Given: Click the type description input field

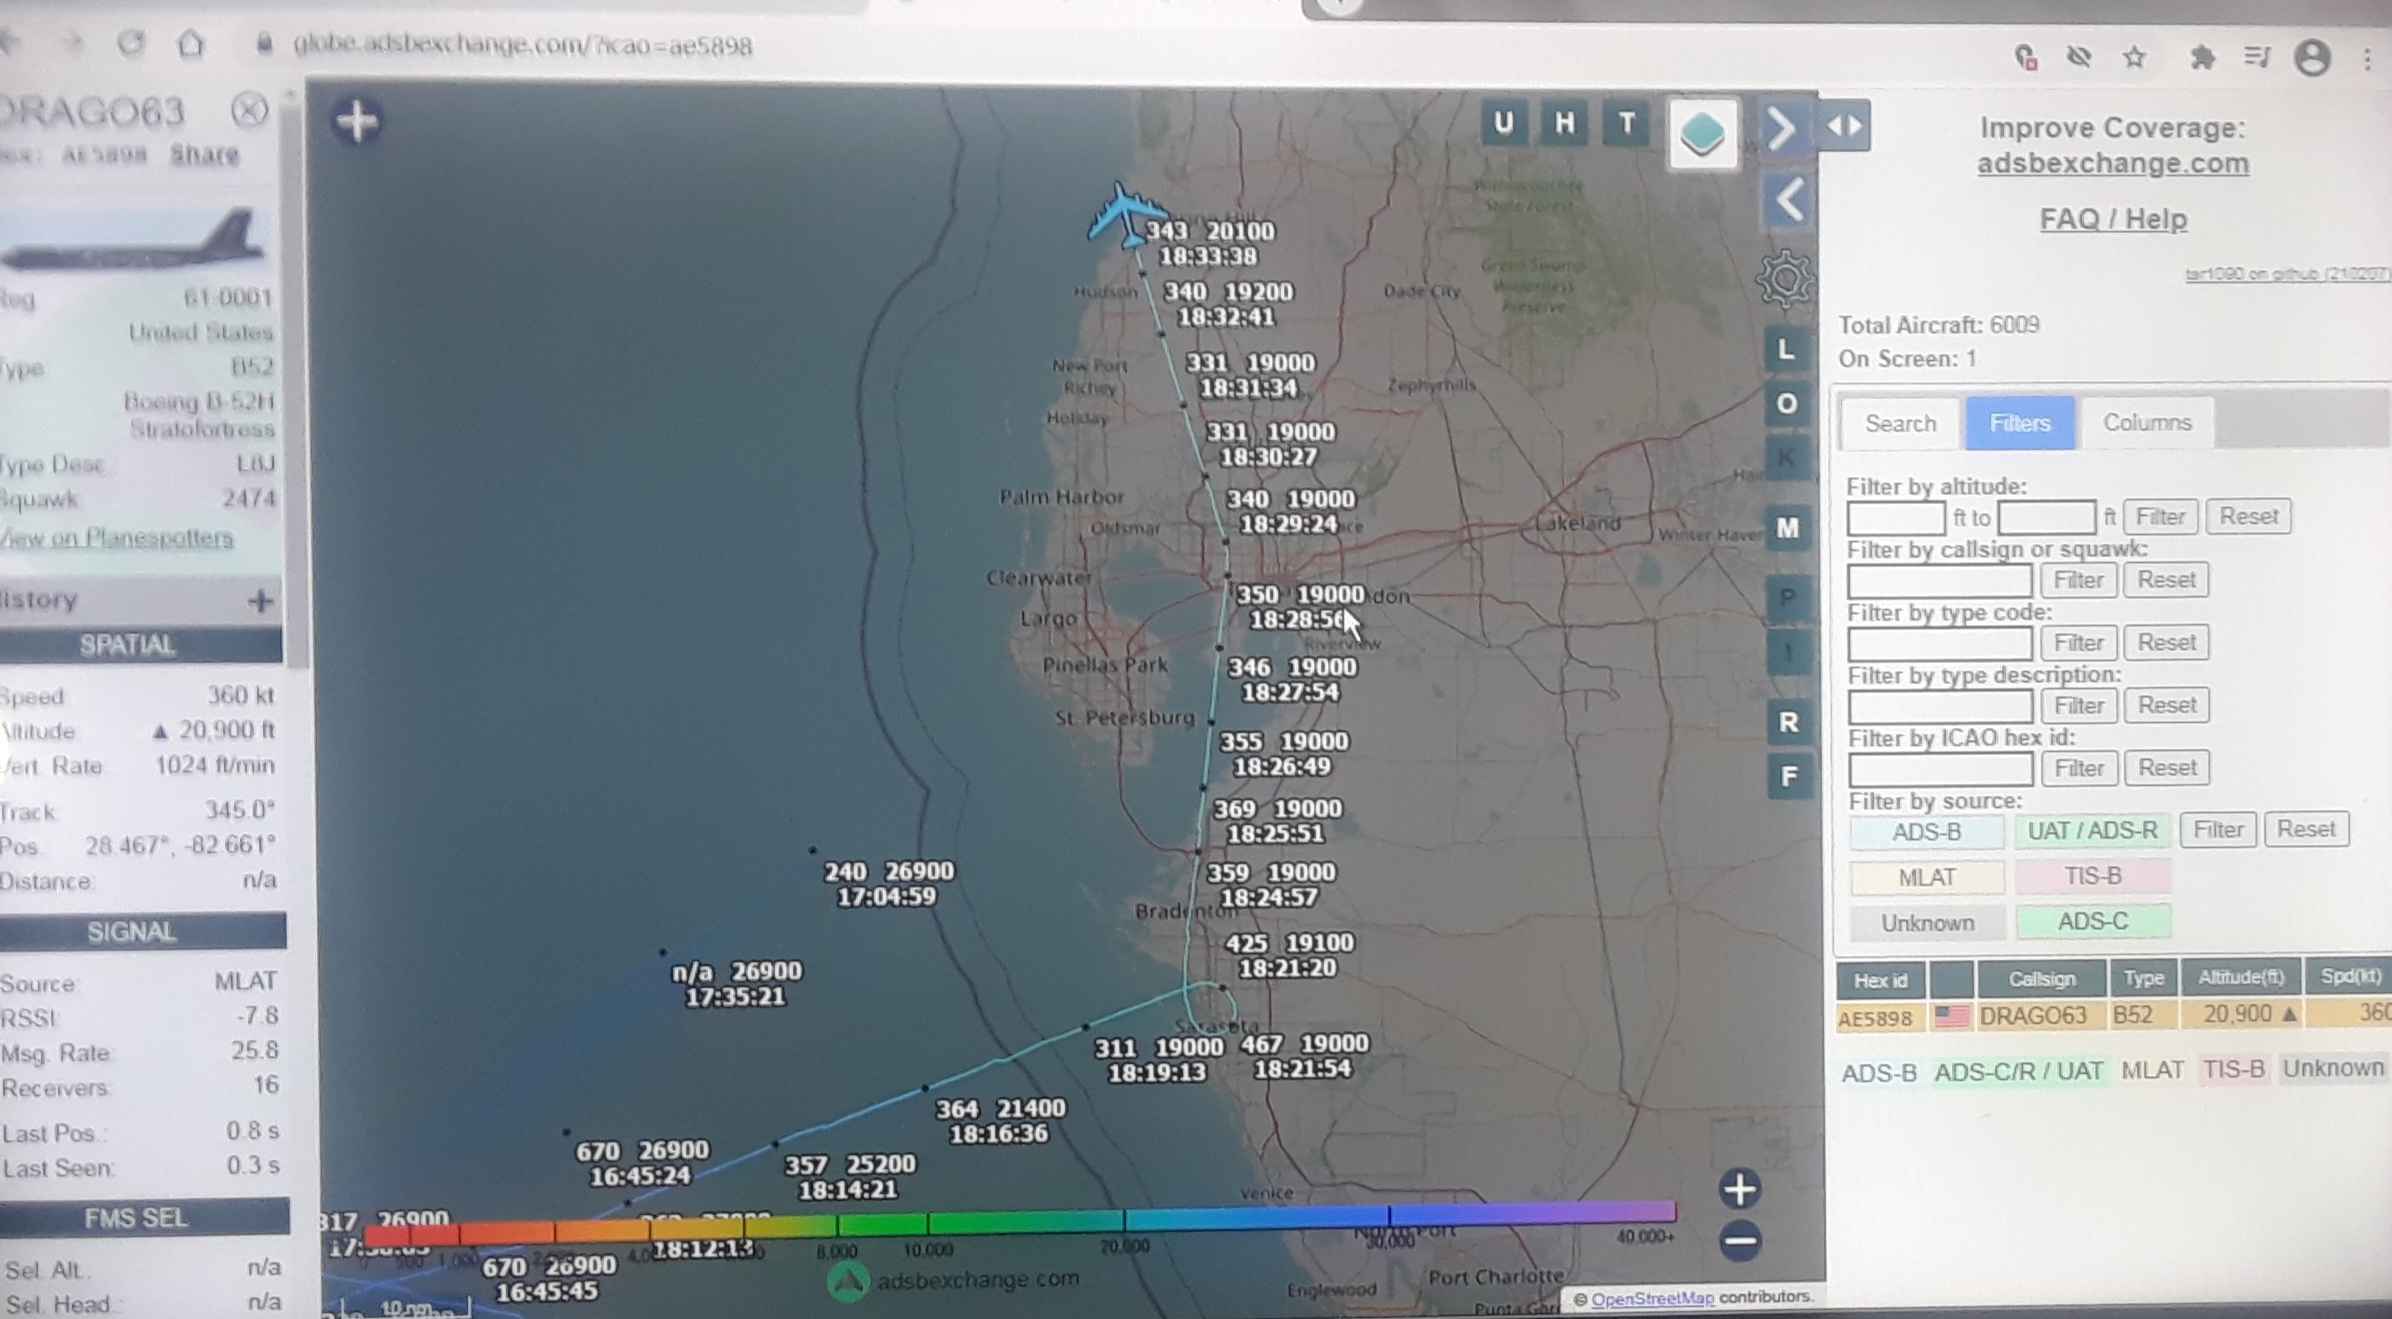Looking at the screenshot, I should pos(1940,706).
